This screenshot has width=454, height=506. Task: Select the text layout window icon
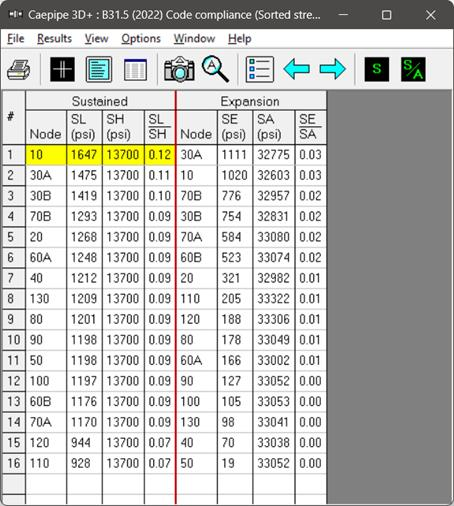coord(99,69)
